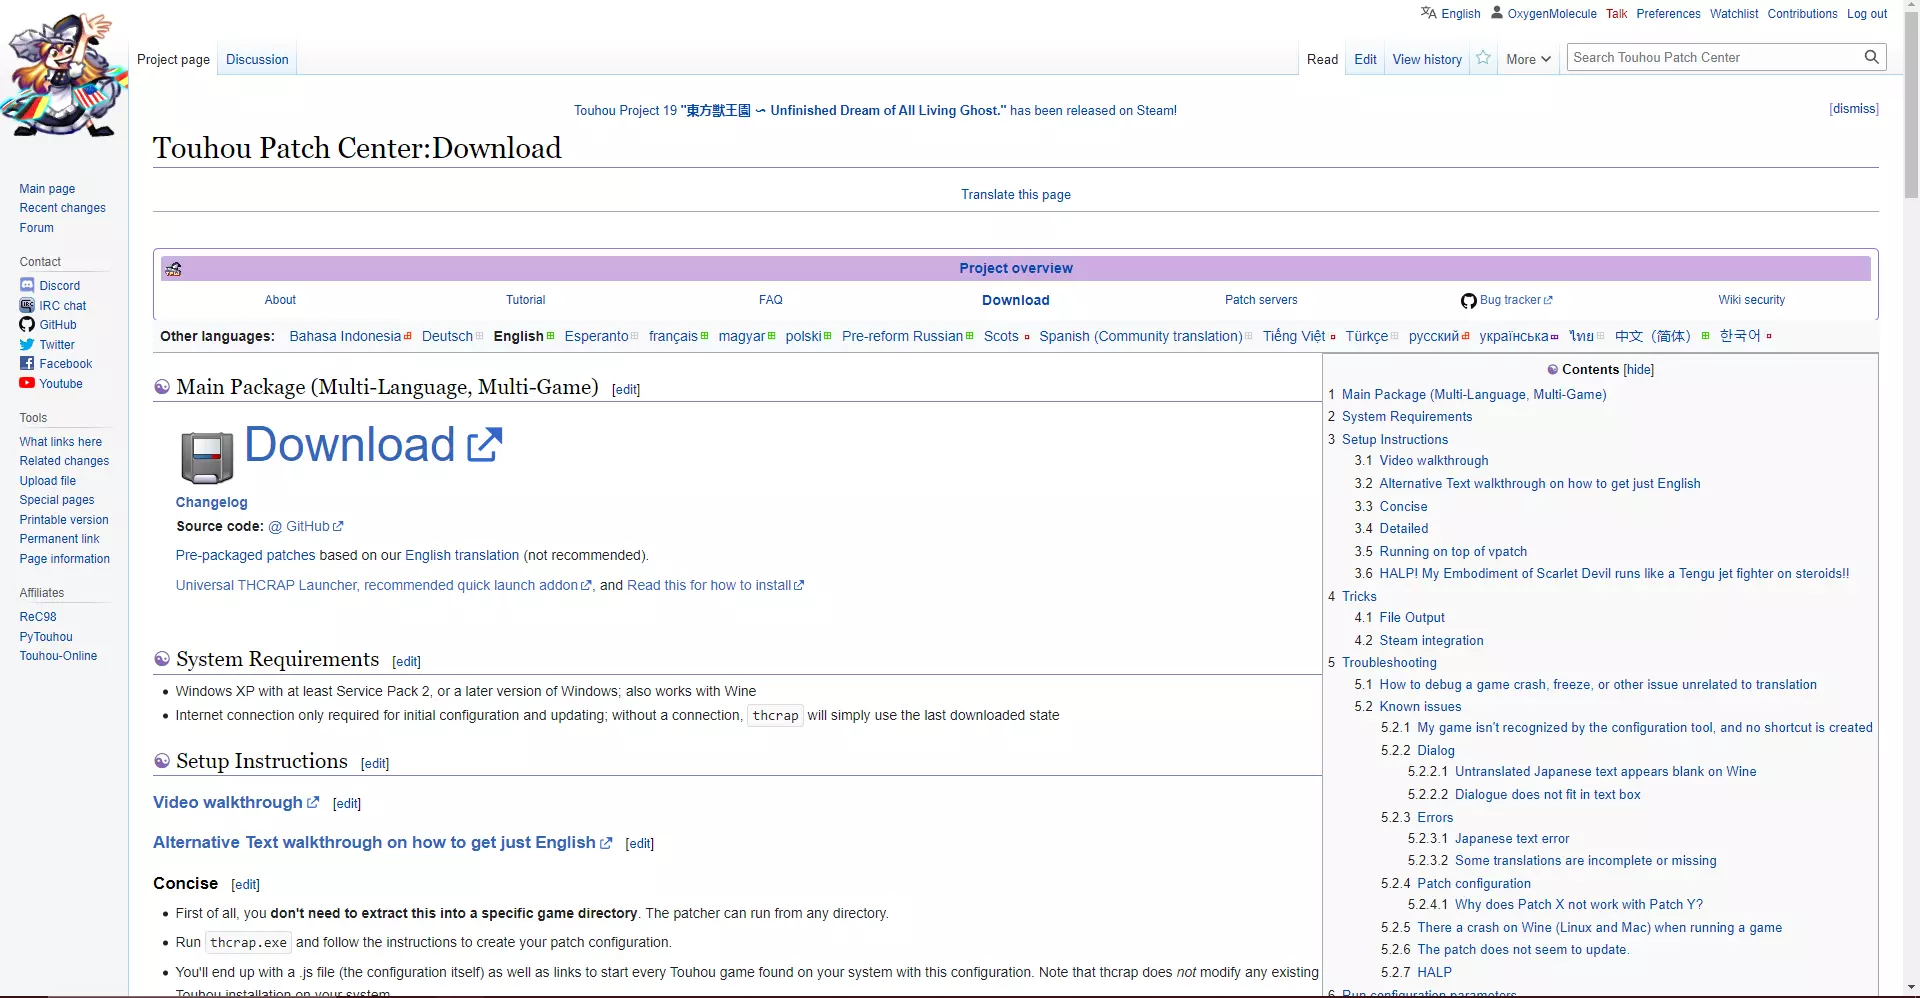The height and width of the screenshot is (998, 1920).
Task: Open the OxygenMolecule user page
Action: [x=1552, y=14]
